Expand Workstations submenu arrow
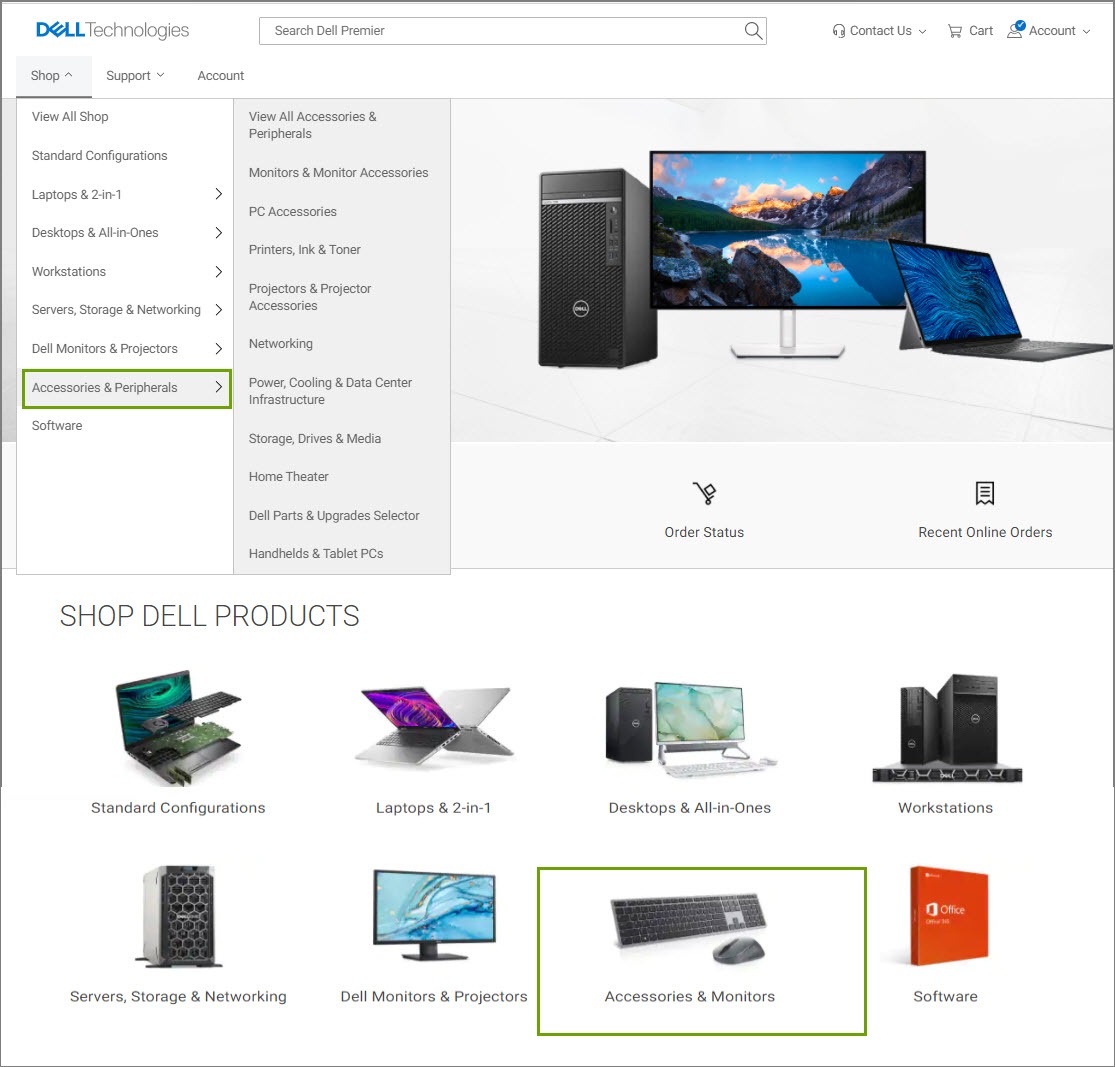 coord(218,272)
